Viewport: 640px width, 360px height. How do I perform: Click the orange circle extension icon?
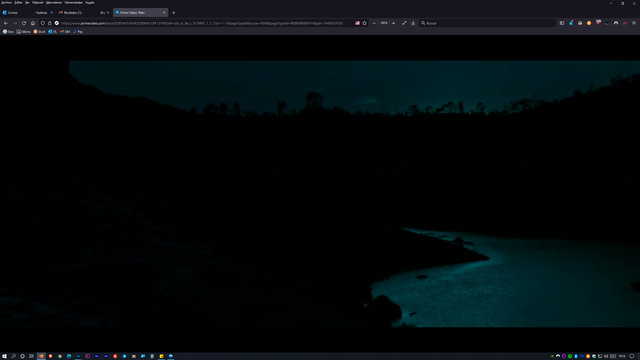pyautogui.click(x=589, y=23)
